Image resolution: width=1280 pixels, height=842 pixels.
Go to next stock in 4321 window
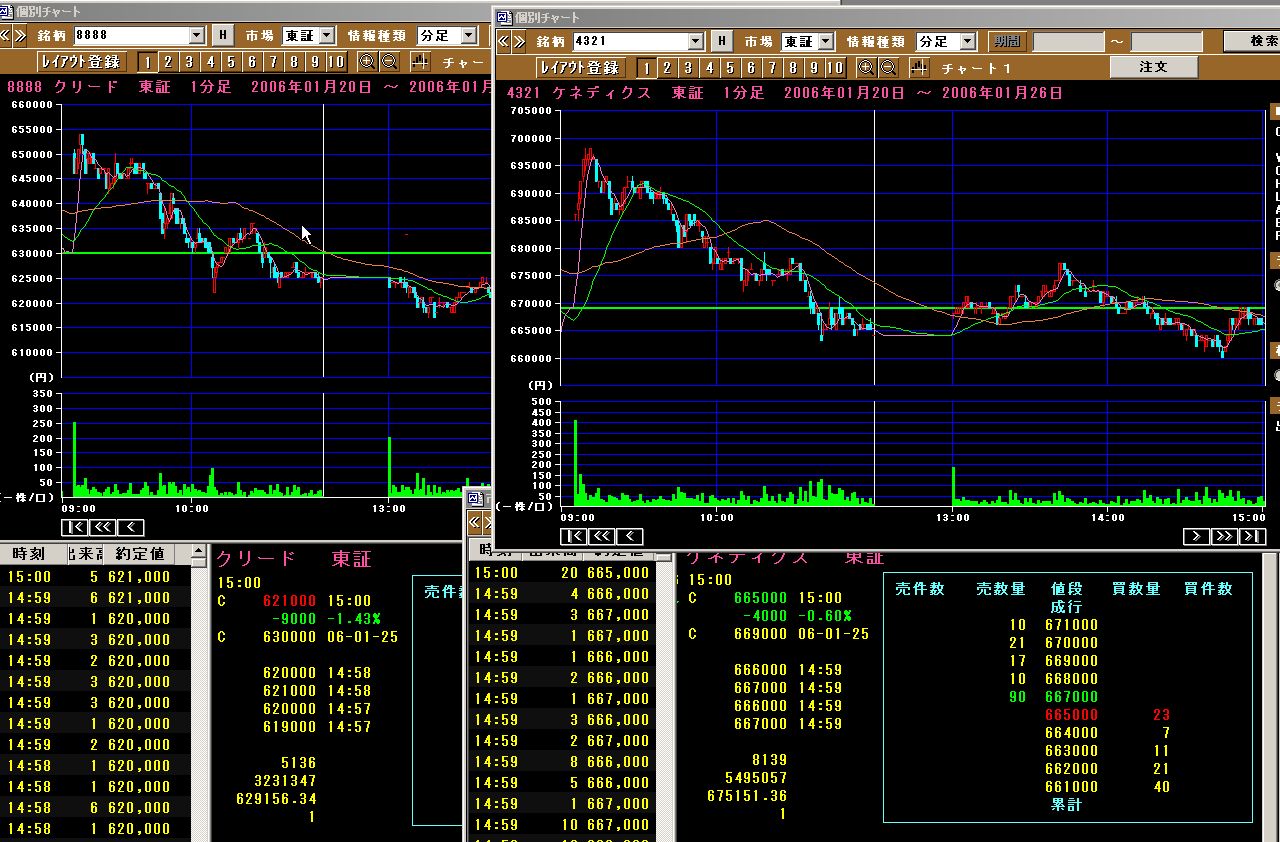click(x=518, y=41)
